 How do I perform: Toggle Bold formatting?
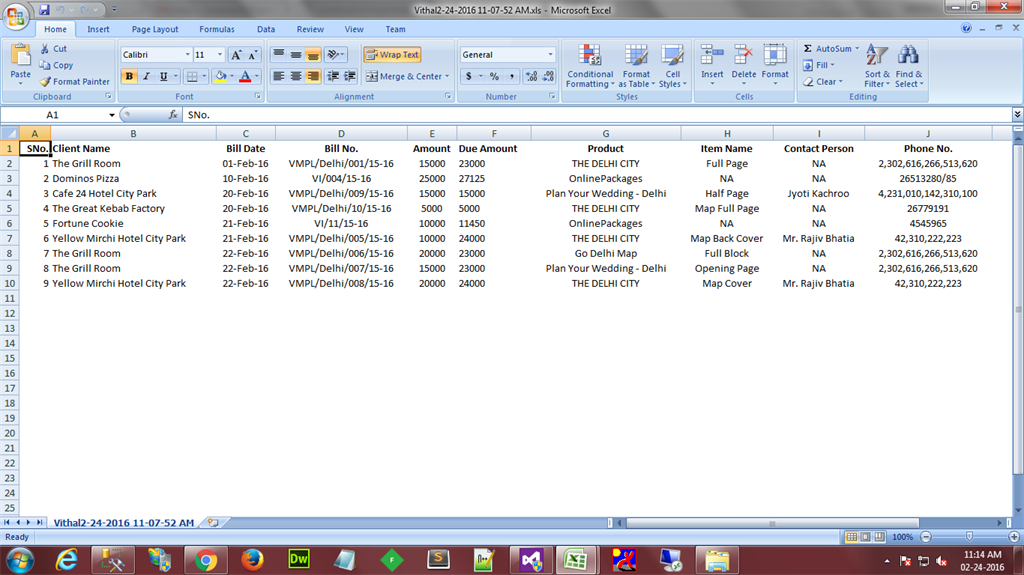tap(129, 76)
